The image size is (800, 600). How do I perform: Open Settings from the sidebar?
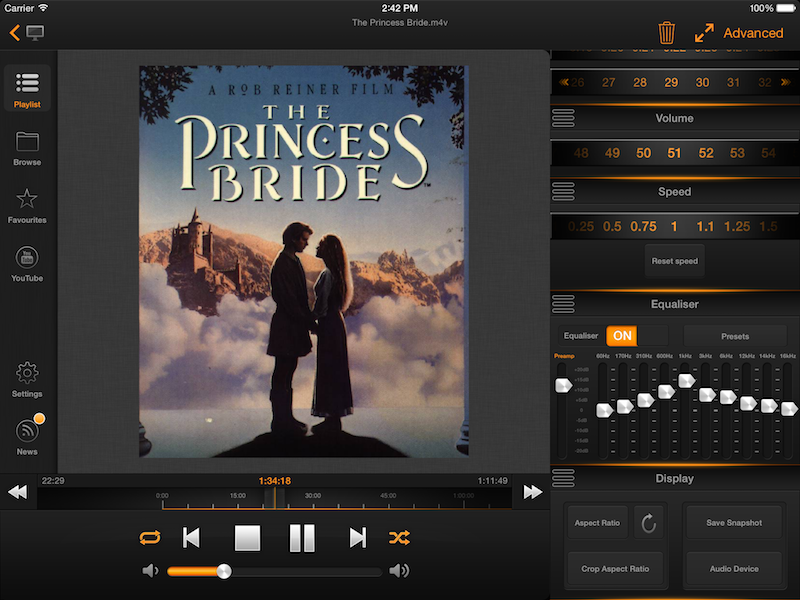27,380
